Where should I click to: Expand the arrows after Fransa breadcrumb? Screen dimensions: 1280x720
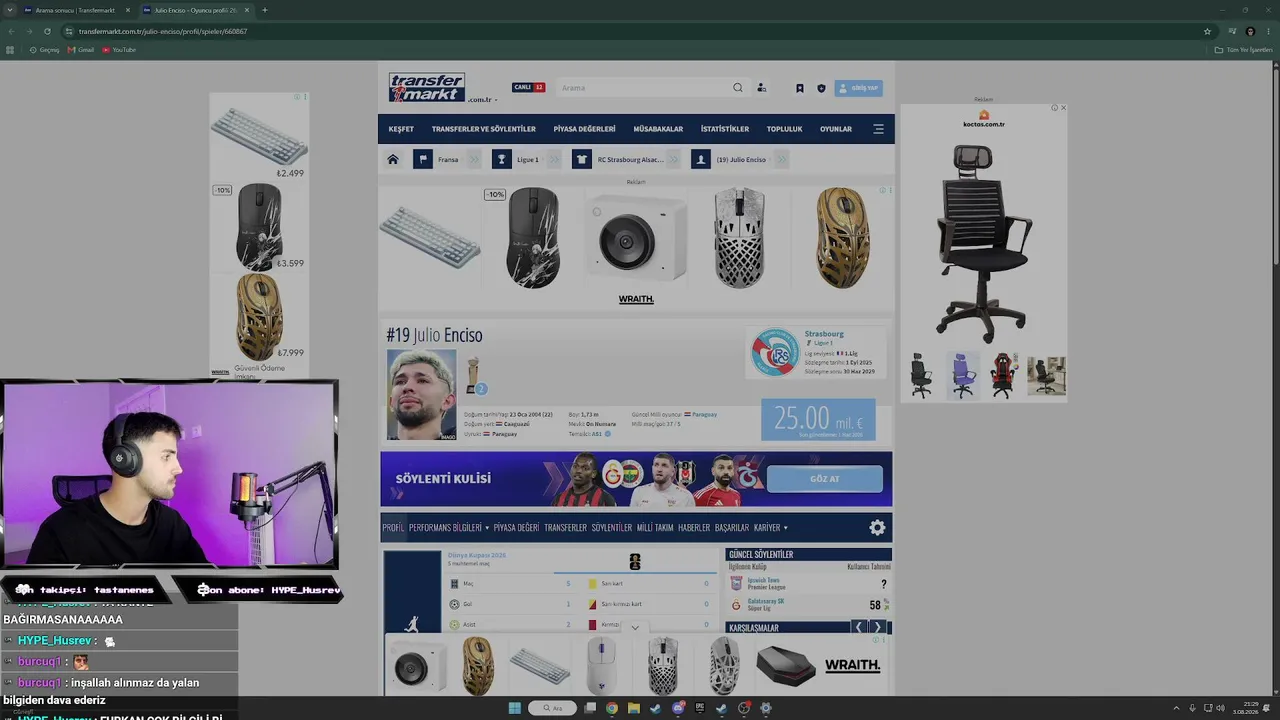474,160
